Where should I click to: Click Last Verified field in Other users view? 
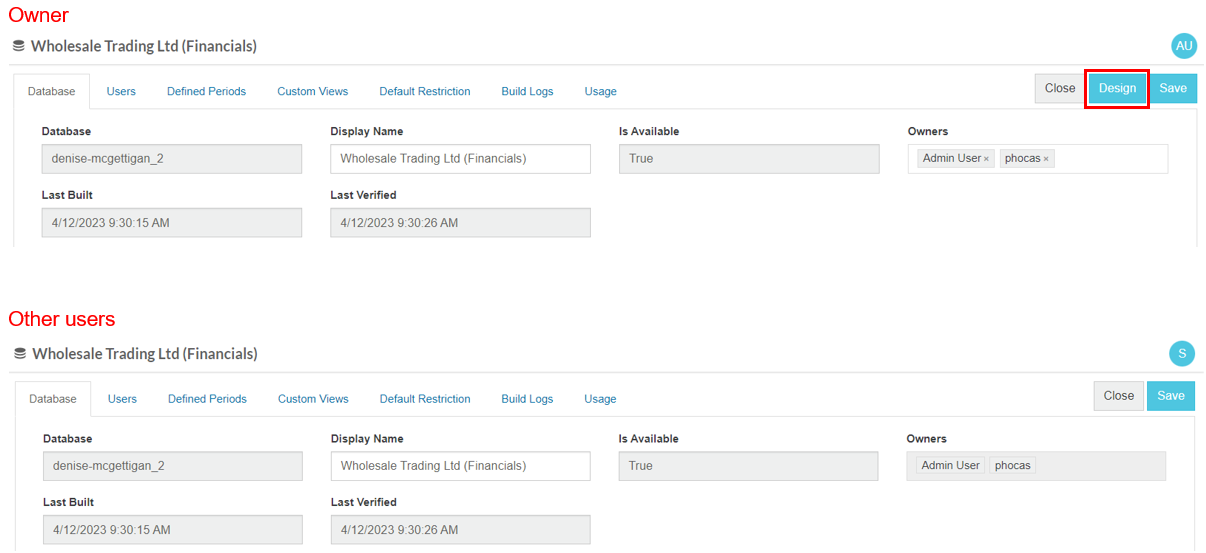pyautogui.click(x=460, y=530)
